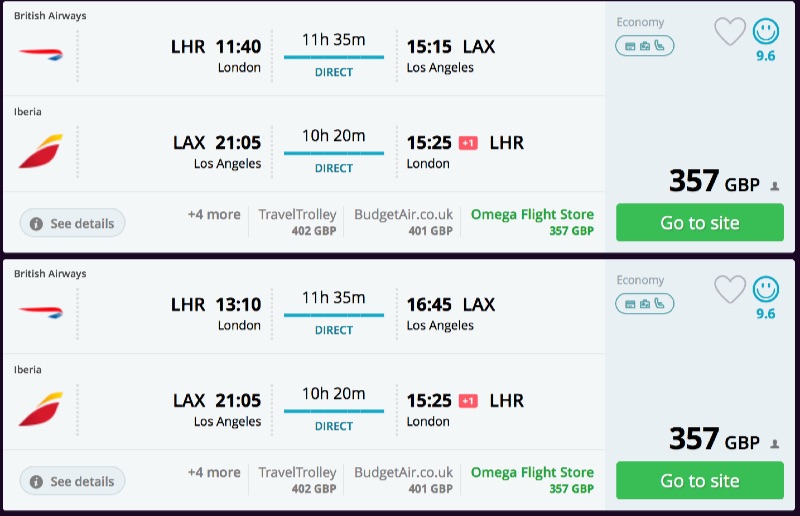The width and height of the screenshot is (800, 516).
Task: Expand See details for the 11:40 flight
Action: [x=72, y=223]
